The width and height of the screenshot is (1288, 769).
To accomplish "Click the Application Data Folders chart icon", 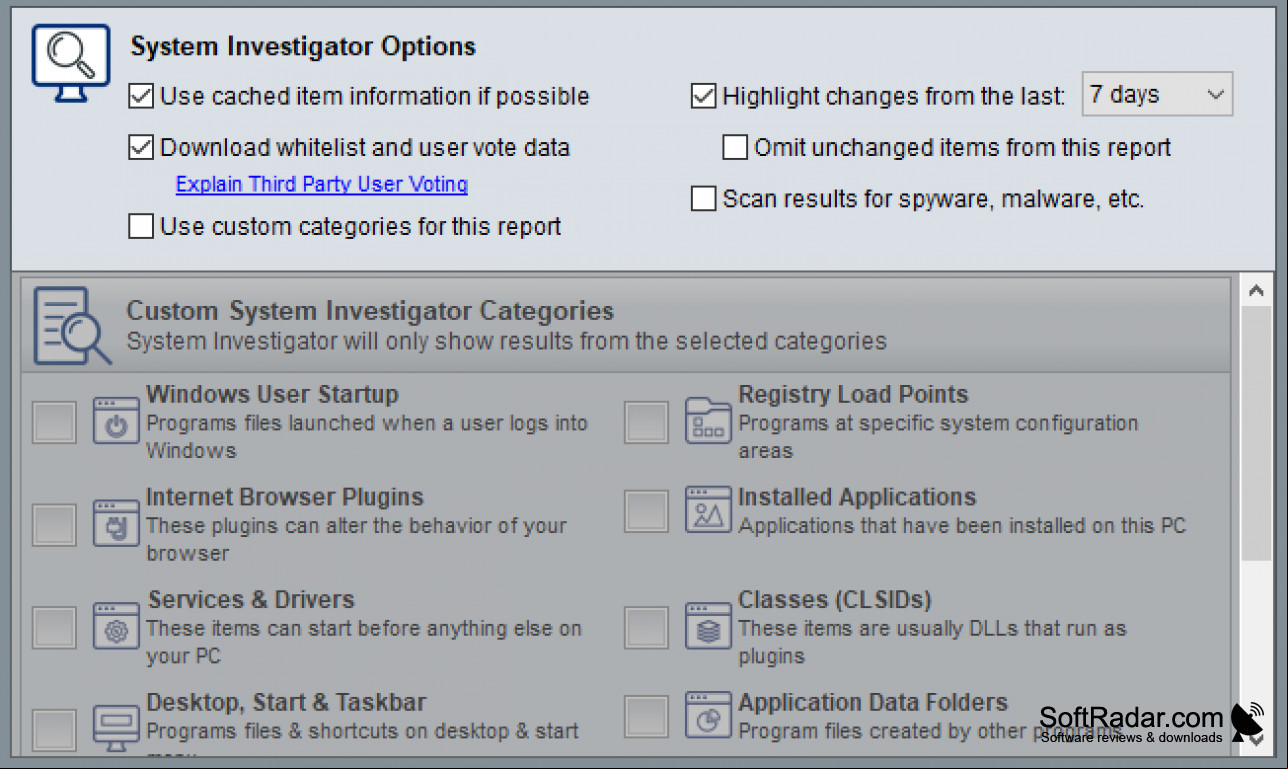I will (x=708, y=715).
